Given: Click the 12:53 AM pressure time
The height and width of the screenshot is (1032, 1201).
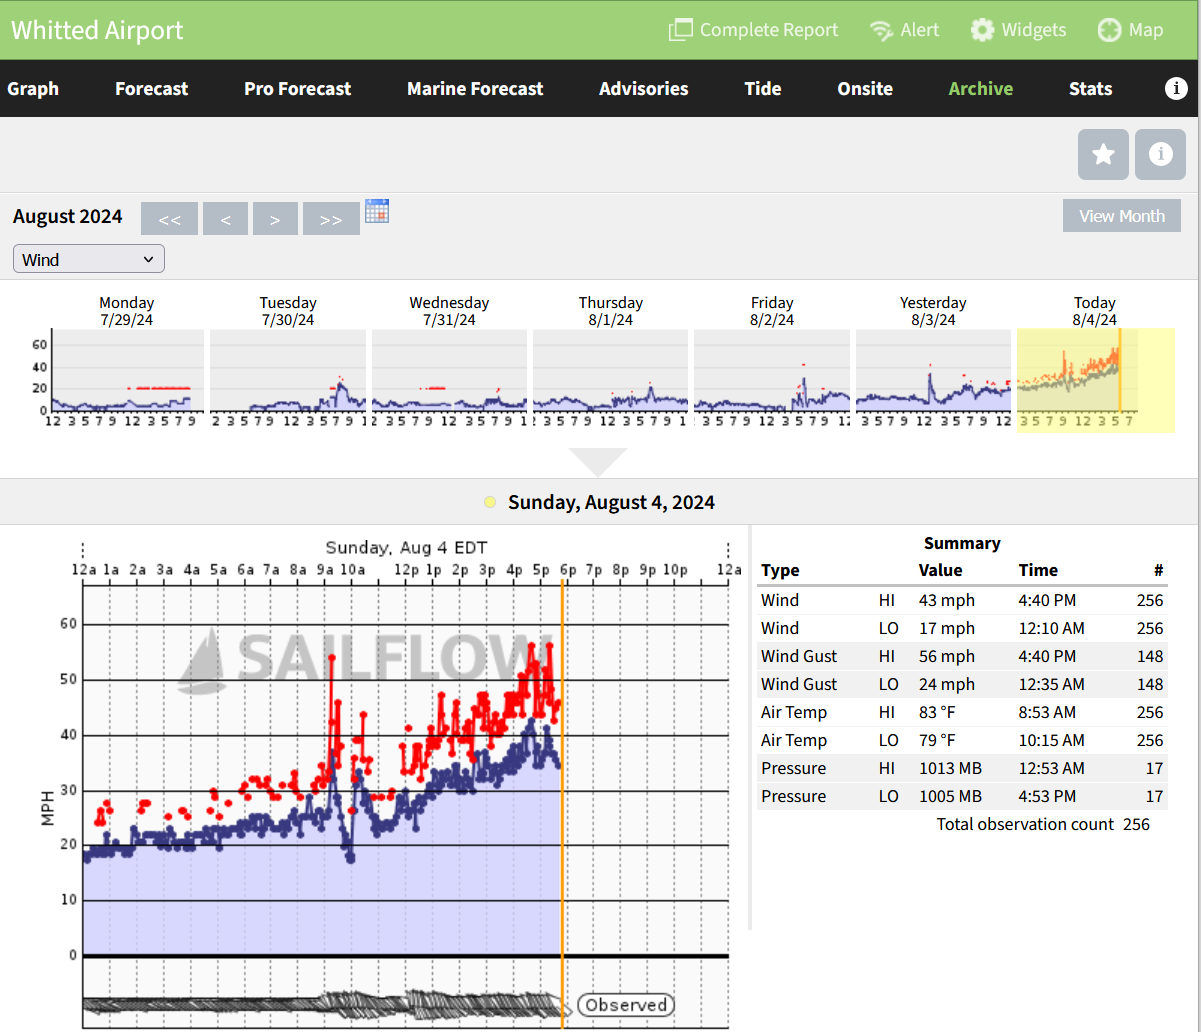Looking at the screenshot, I should [1052, 768].
